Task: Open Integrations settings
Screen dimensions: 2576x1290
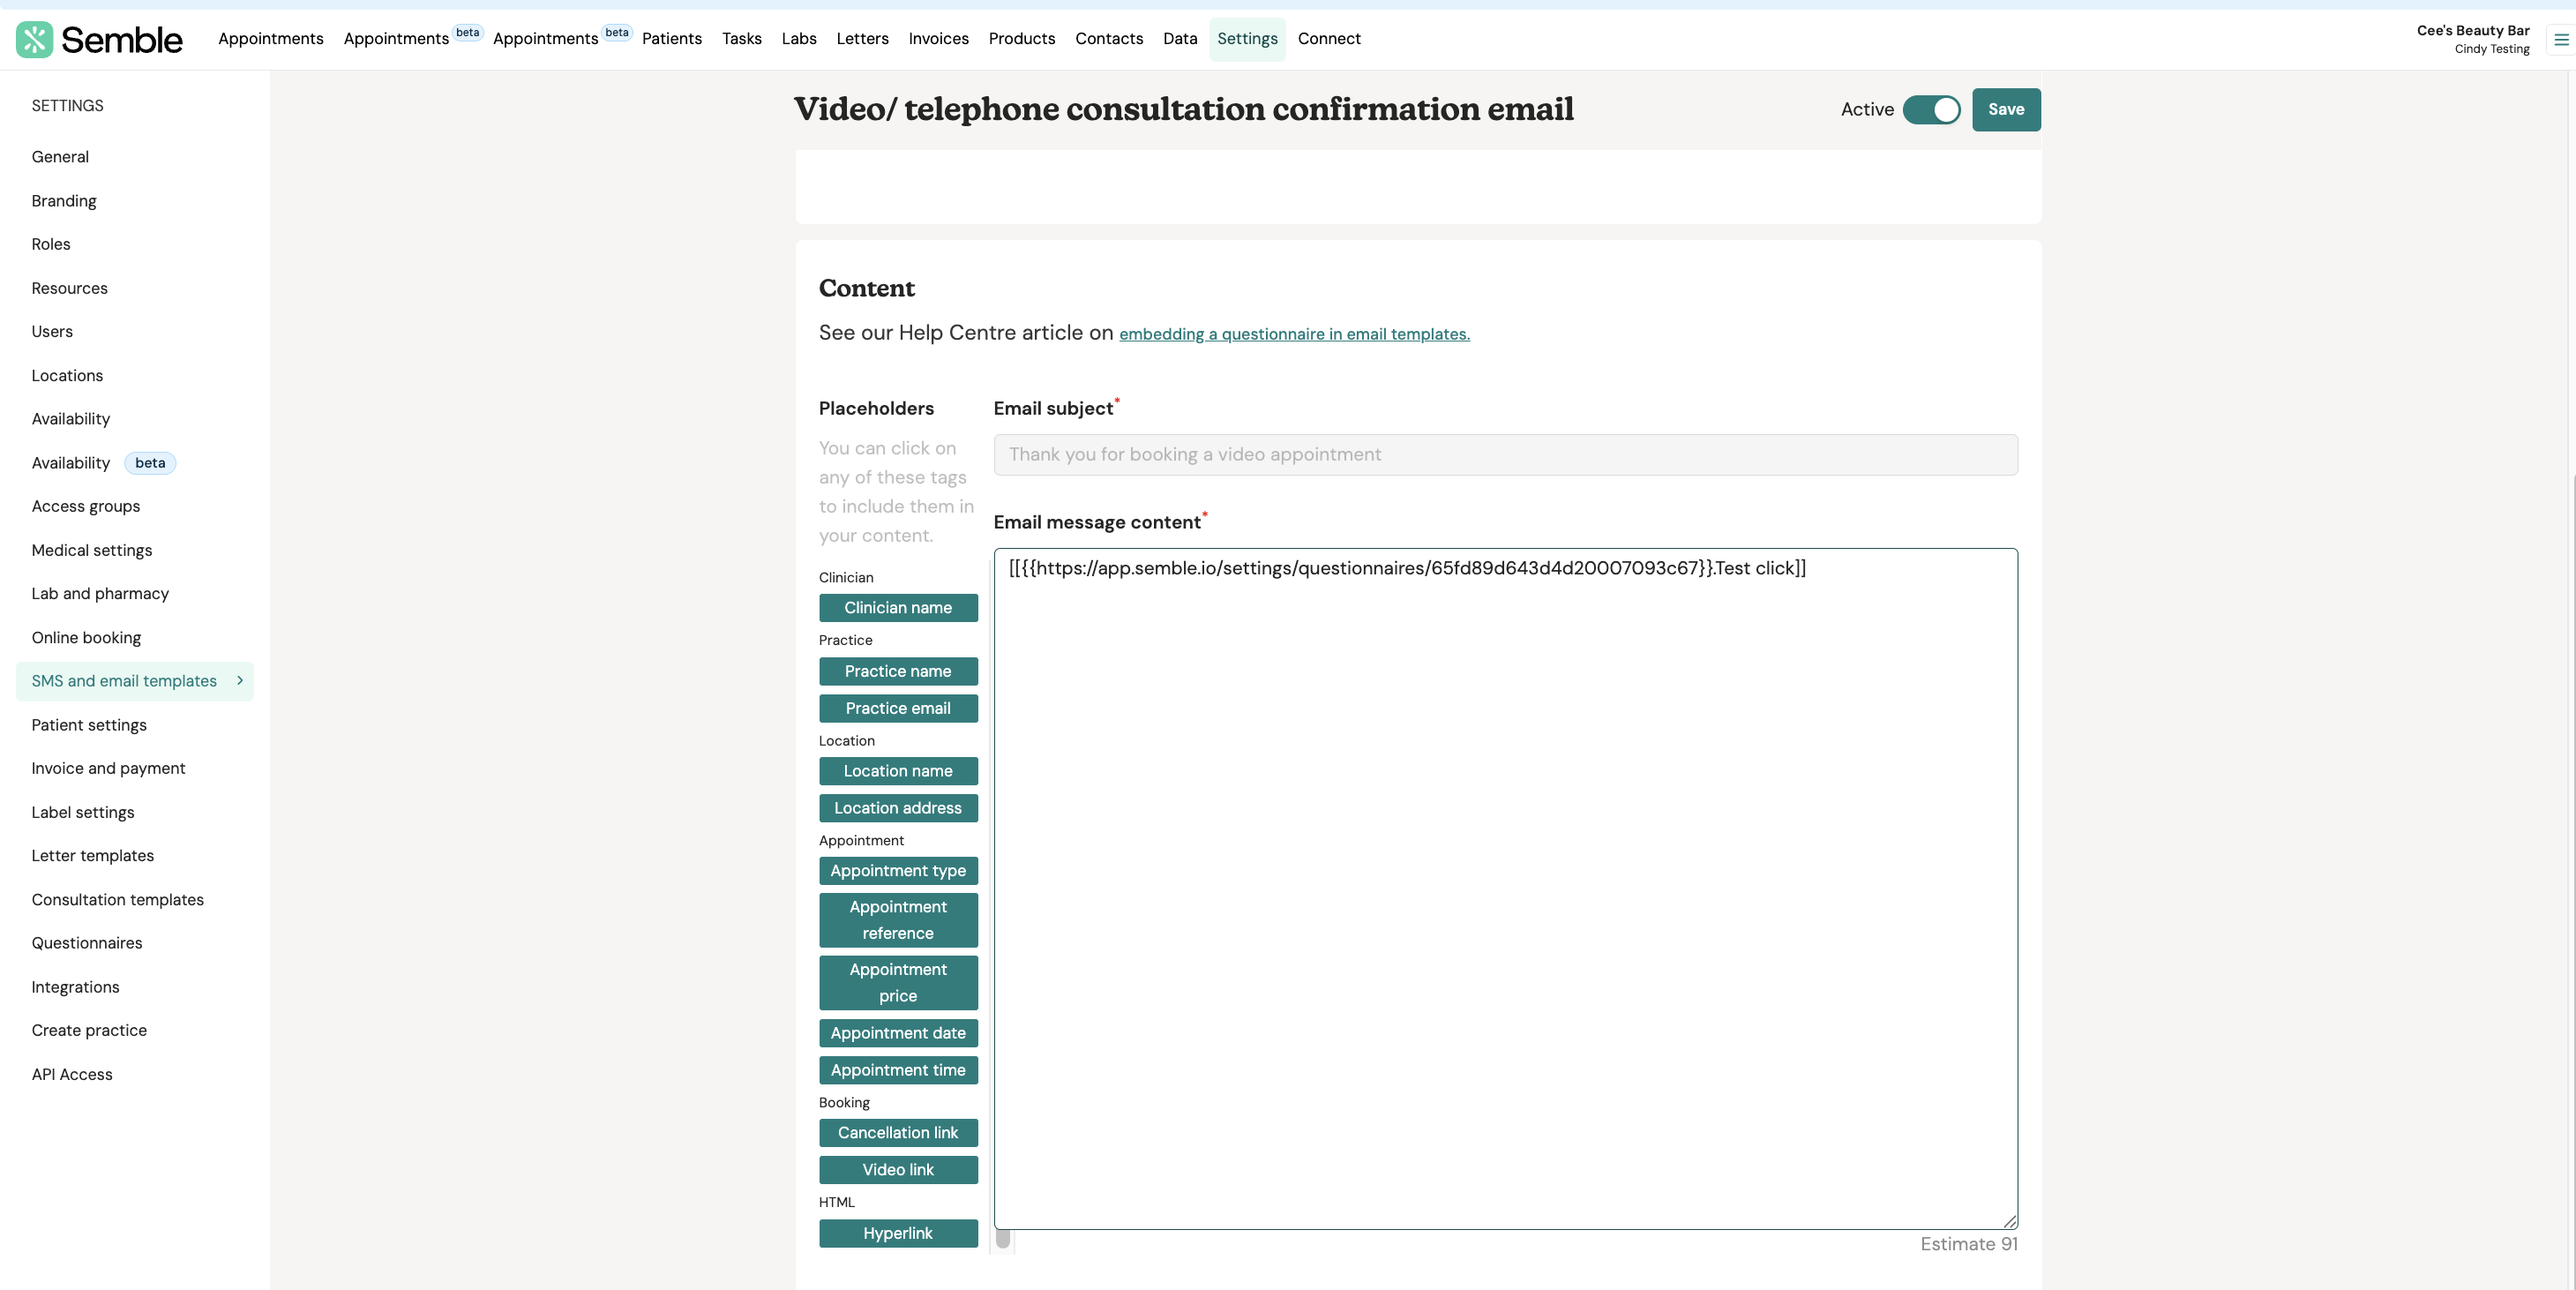Action: 75,987
